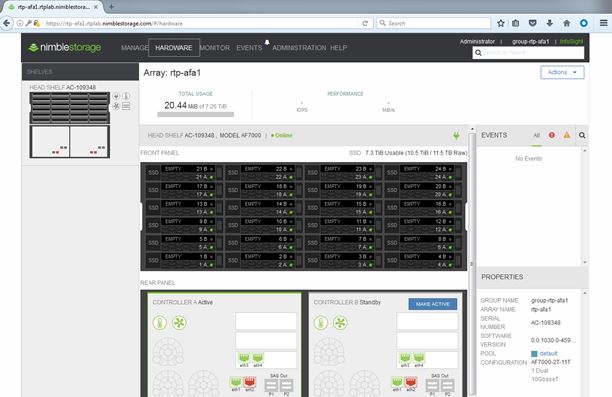Click the drive tray icon beside the shelf thumbnail
The image size is (612, 397).
click(126, 106)
